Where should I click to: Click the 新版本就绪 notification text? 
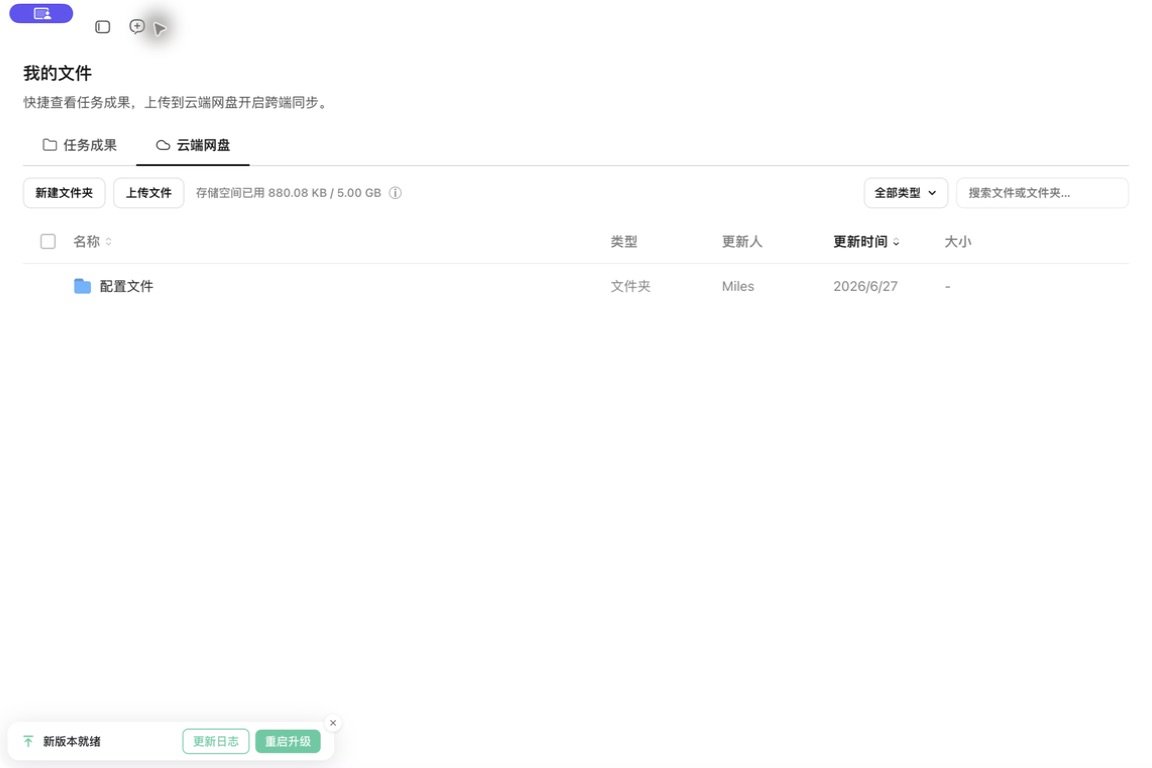[x=72, y=742]
